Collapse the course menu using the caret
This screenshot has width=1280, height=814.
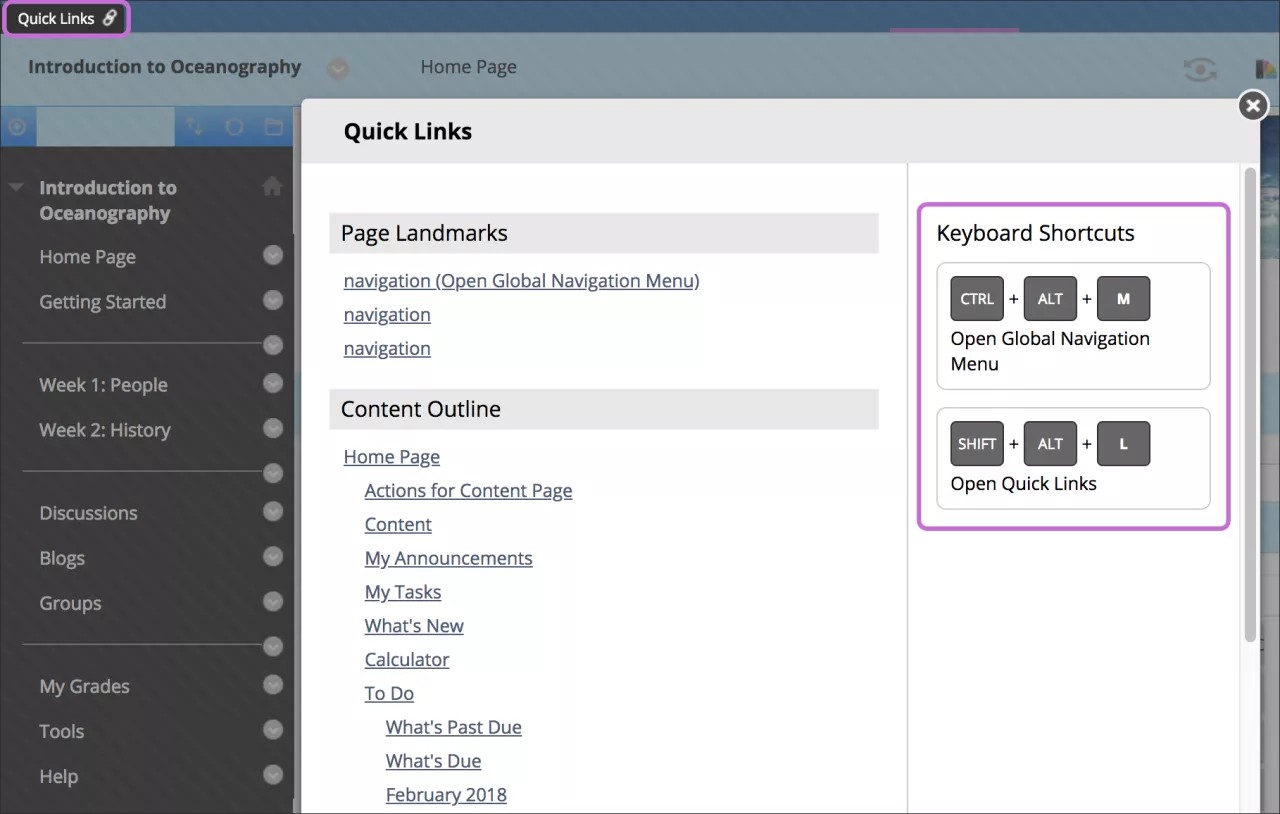pyautogui.click(x=16, y=187)
